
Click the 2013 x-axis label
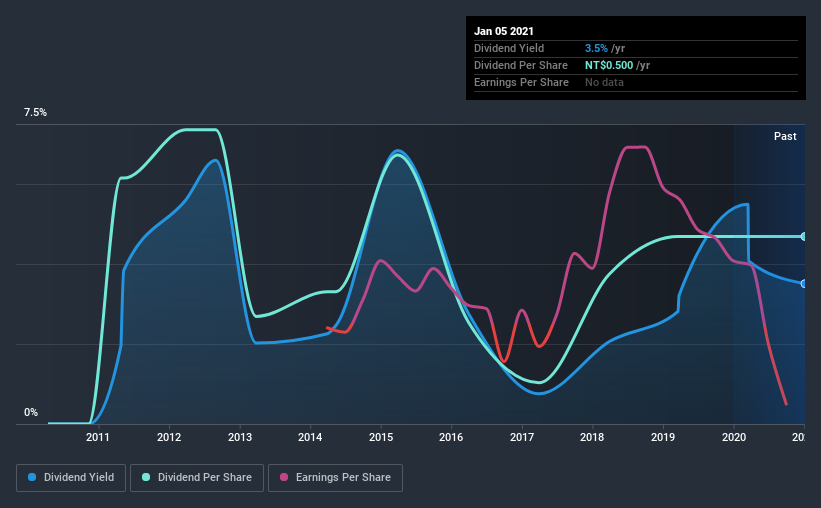240,437
